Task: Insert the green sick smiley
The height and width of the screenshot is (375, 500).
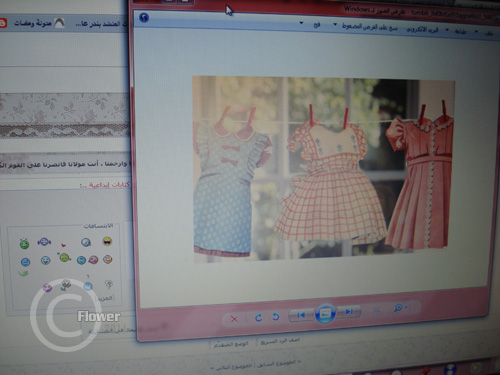Action: (24, 244)
